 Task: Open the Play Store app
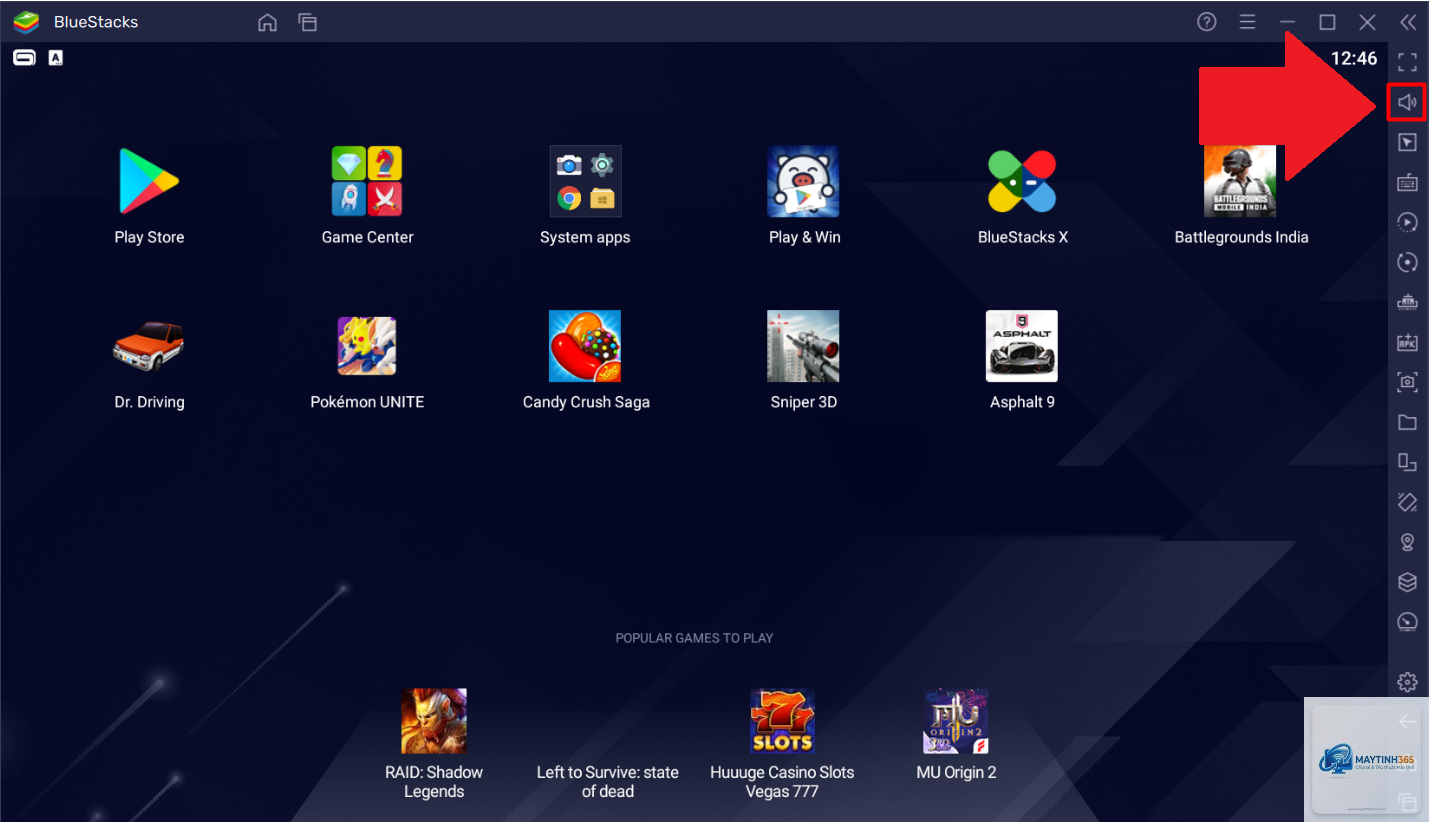click(x=149, y=181)
